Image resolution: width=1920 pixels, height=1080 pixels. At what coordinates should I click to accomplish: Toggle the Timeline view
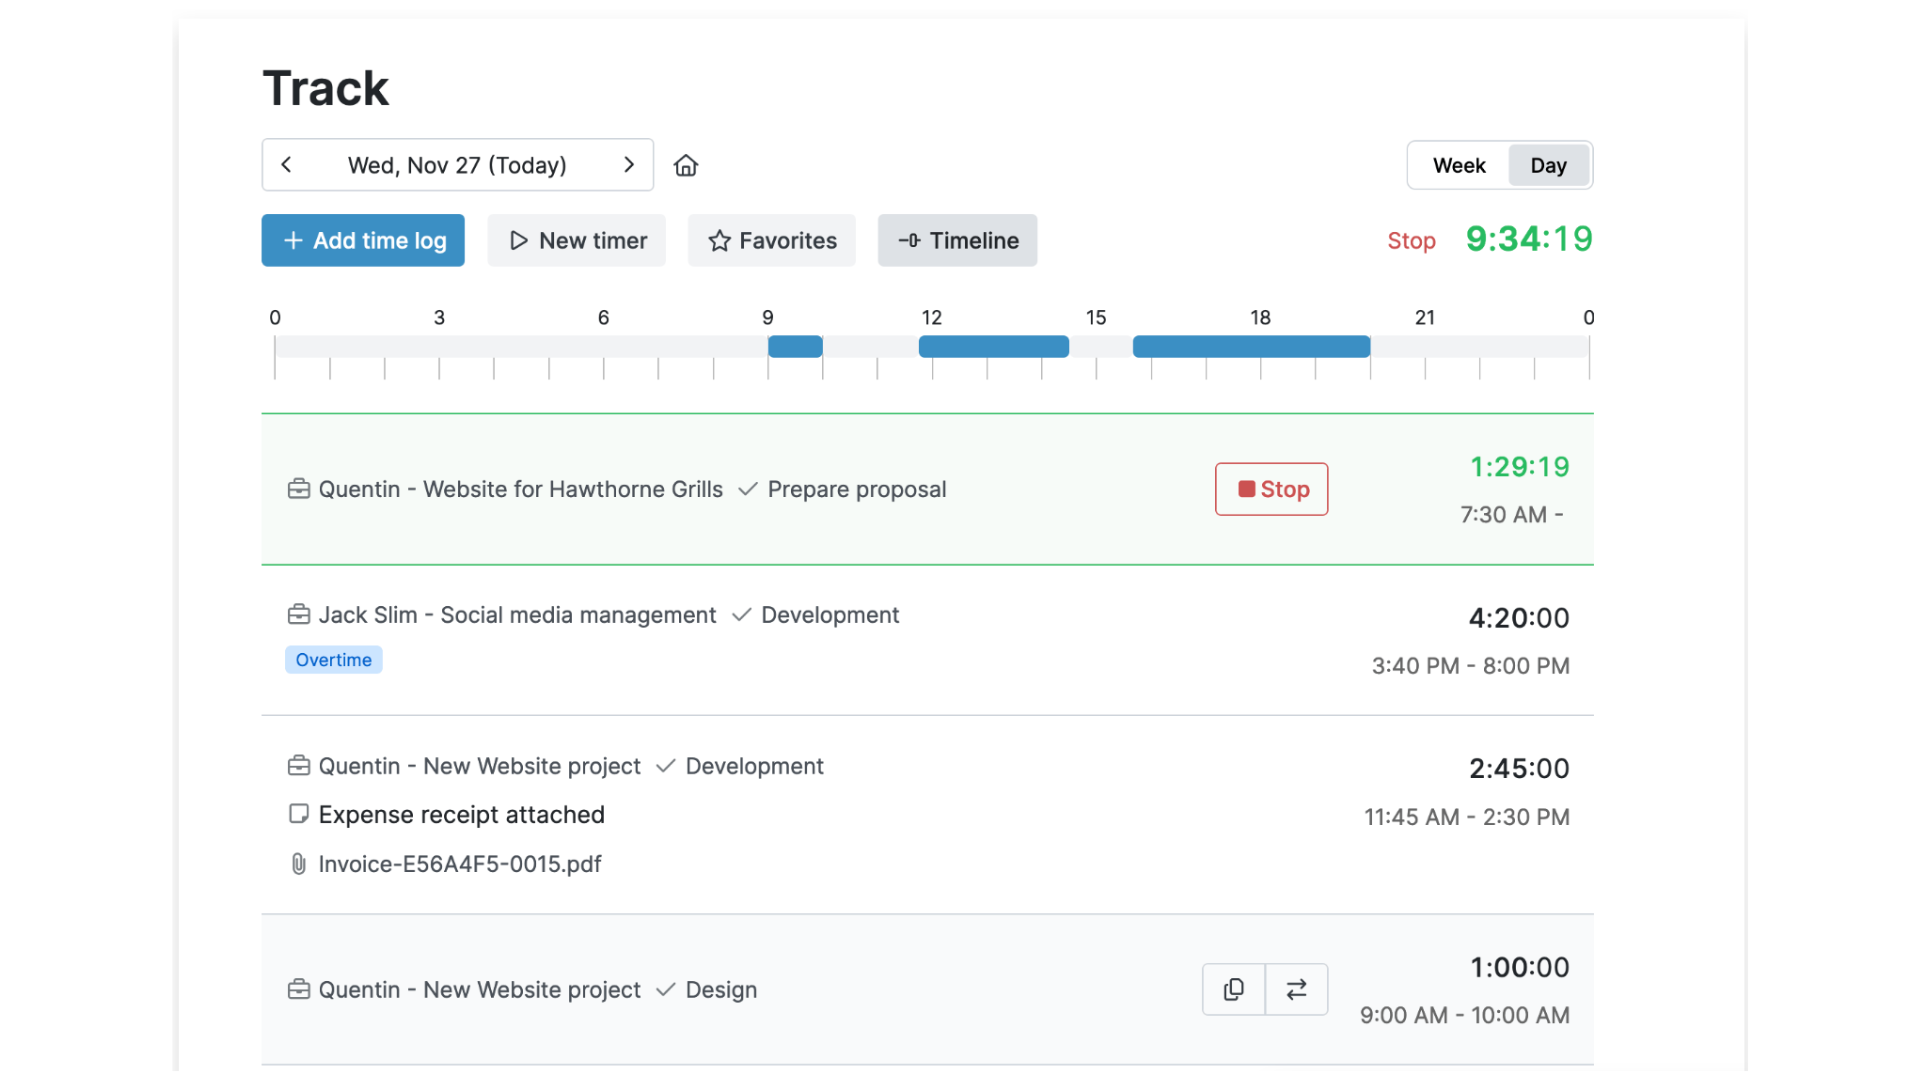tap(958, 240)
